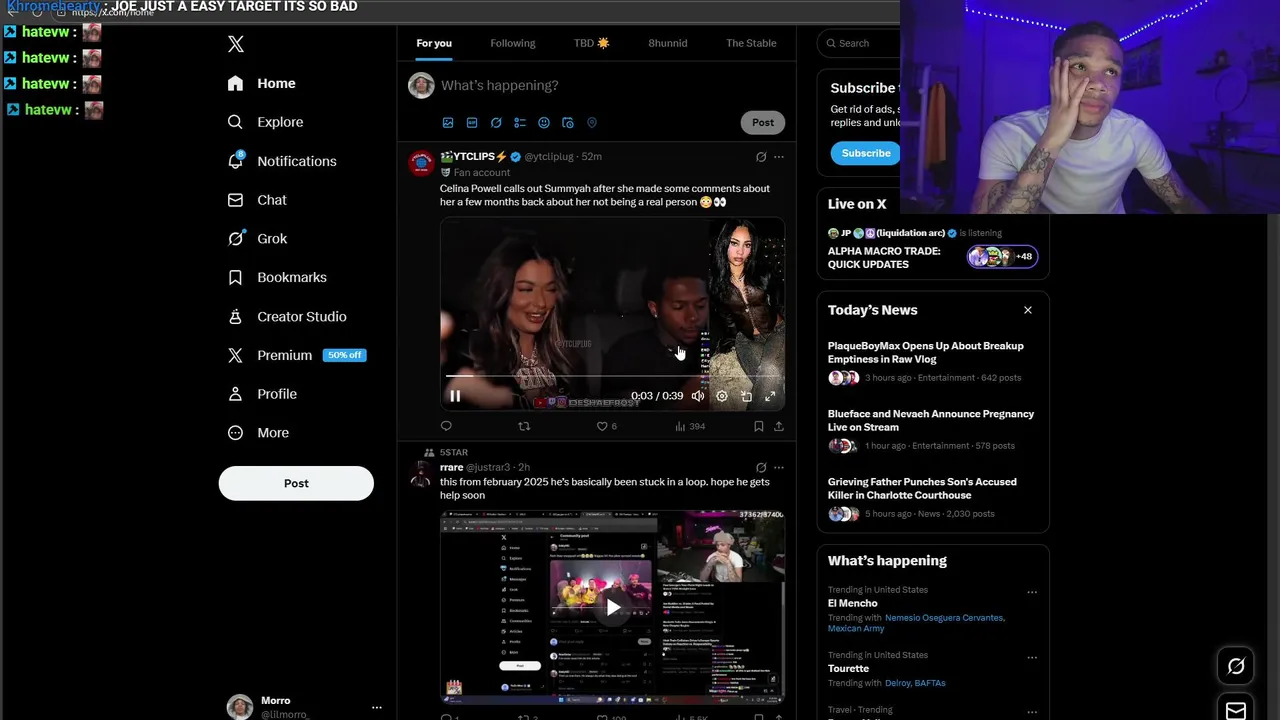The image size is (1280, 720).
Task: Open the More menu in sidebar
Action: (x=259, y=433)
